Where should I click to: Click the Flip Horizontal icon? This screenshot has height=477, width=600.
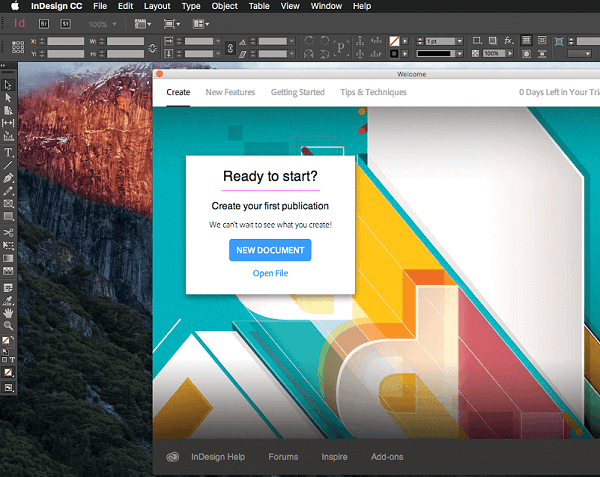click(309, 54)
